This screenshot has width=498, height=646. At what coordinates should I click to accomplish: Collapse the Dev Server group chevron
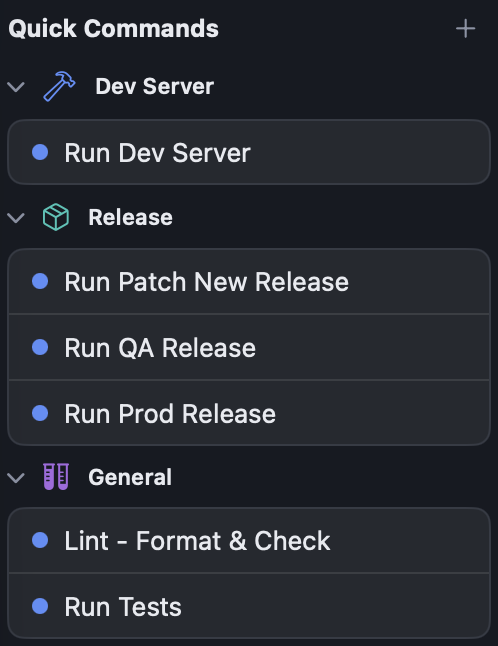pyautogui.click(x=16, y=87)
